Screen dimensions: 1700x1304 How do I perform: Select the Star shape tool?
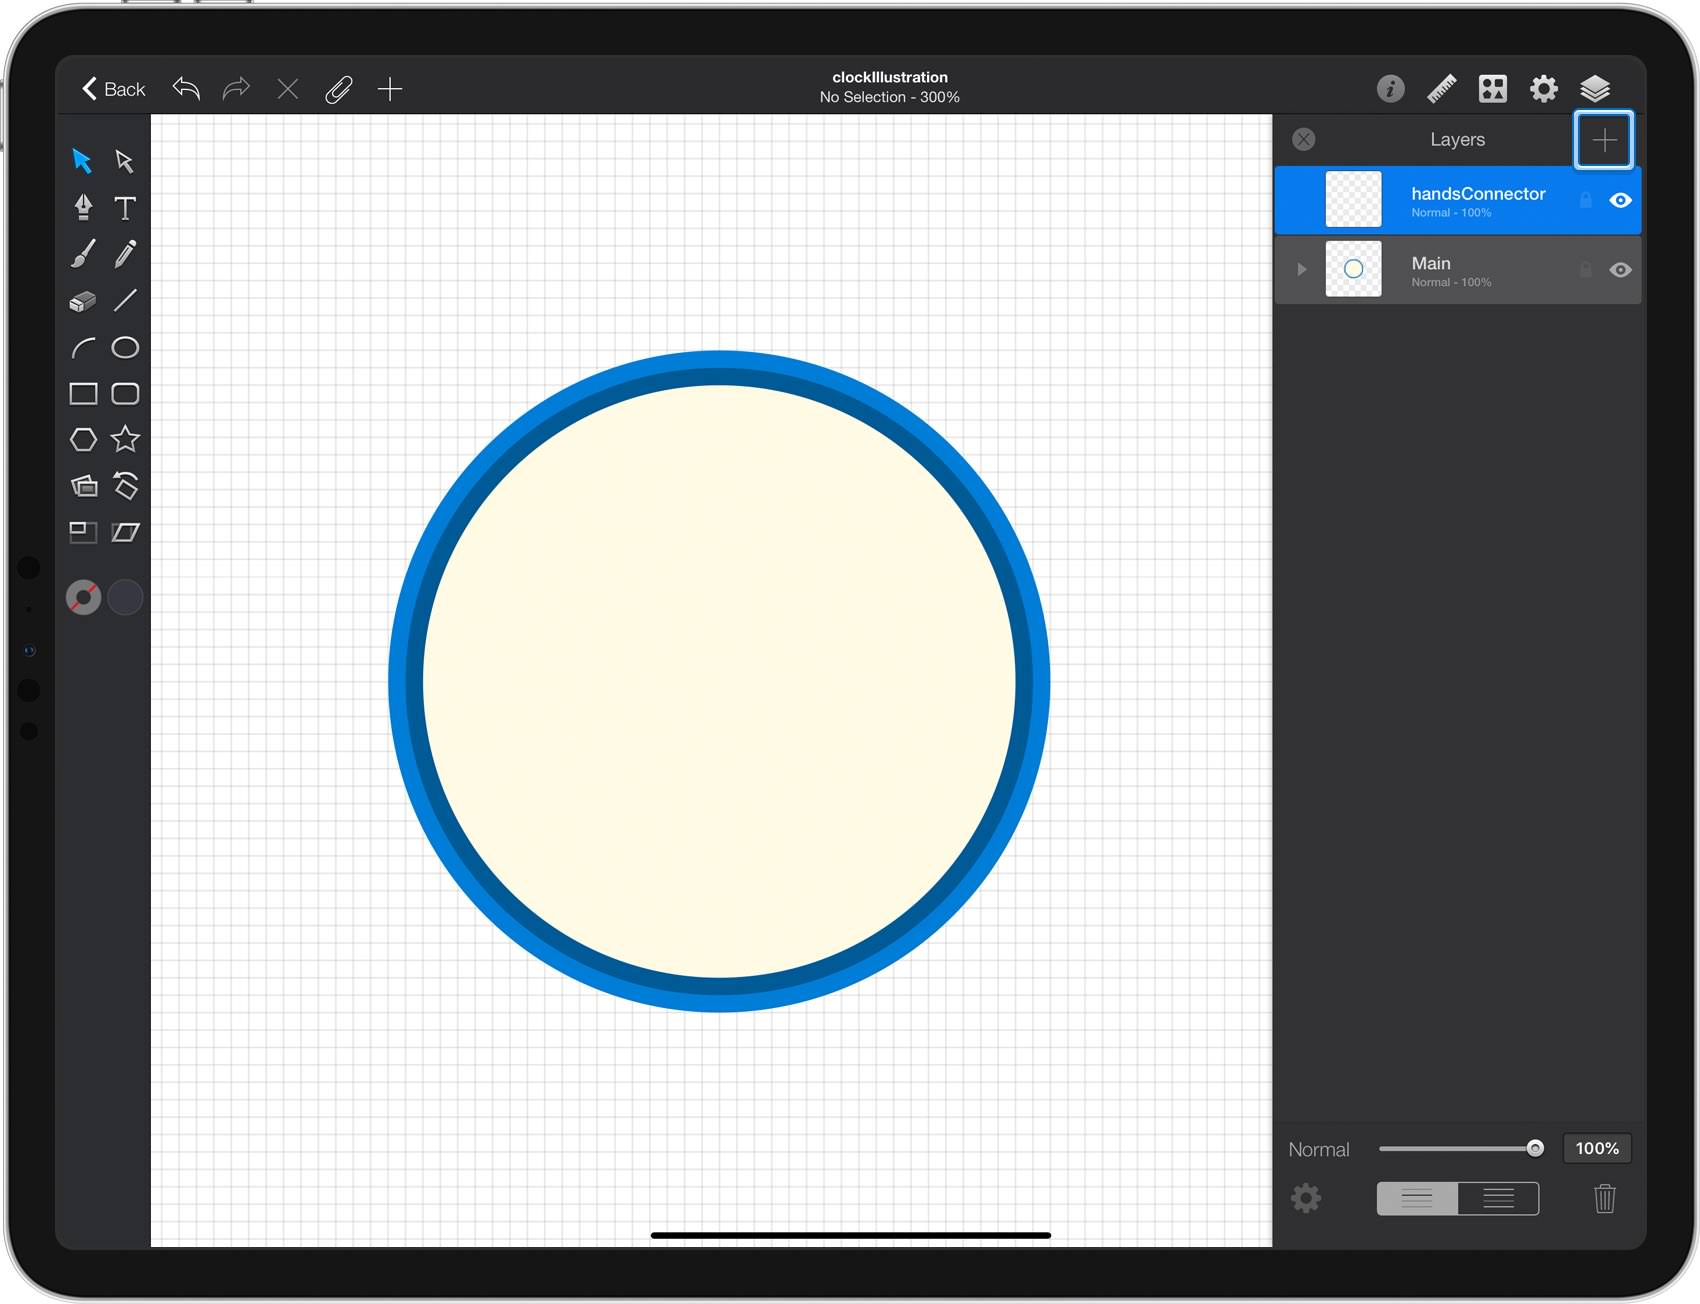pos(125,439)
